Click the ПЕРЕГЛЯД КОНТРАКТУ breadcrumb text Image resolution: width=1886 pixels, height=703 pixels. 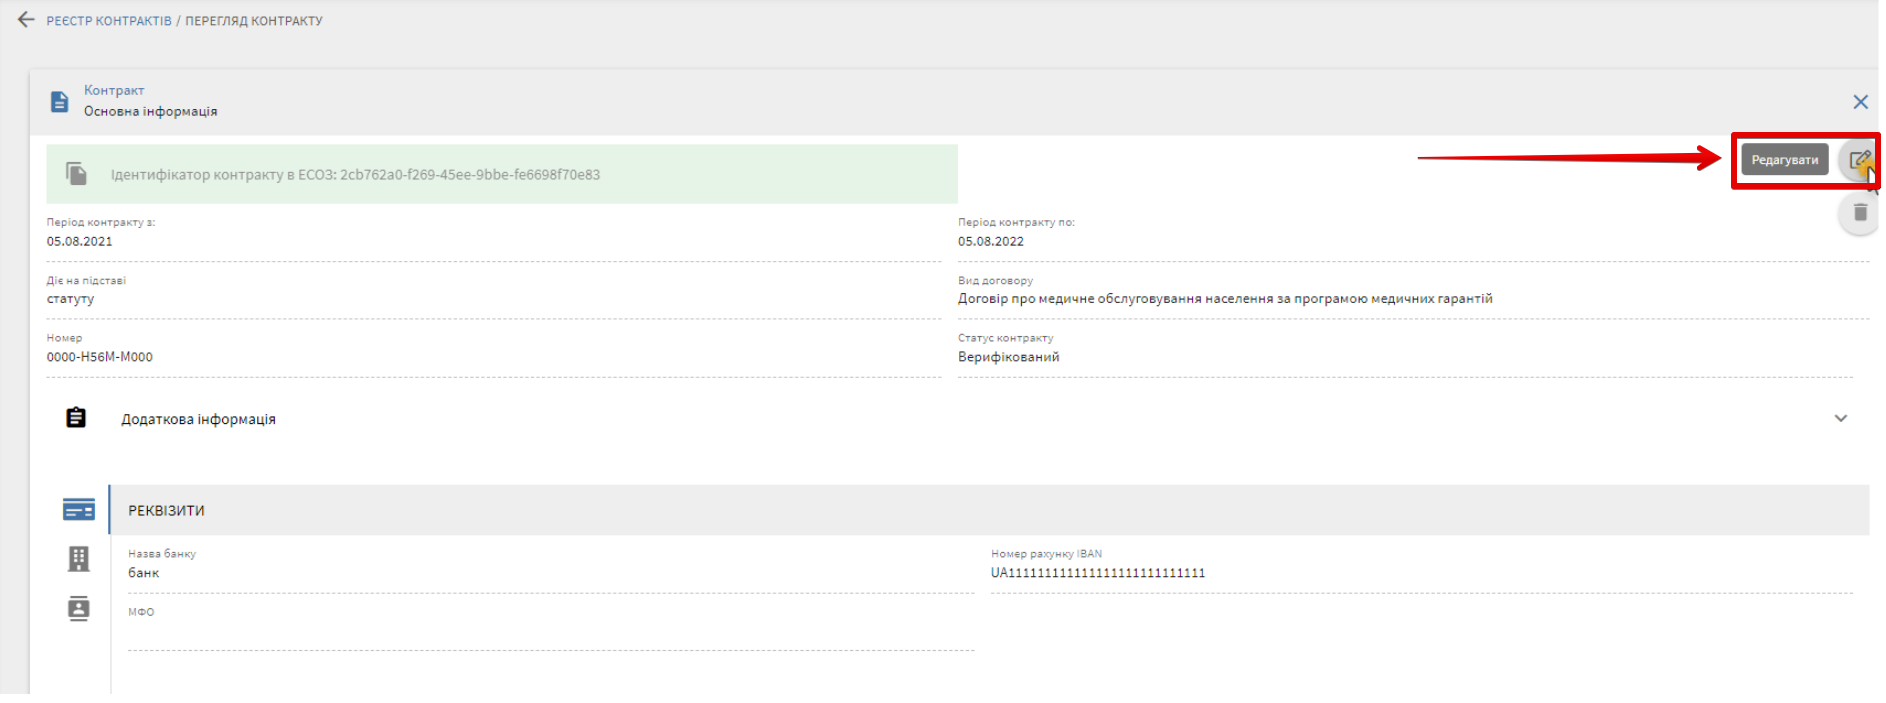[254, 21]
